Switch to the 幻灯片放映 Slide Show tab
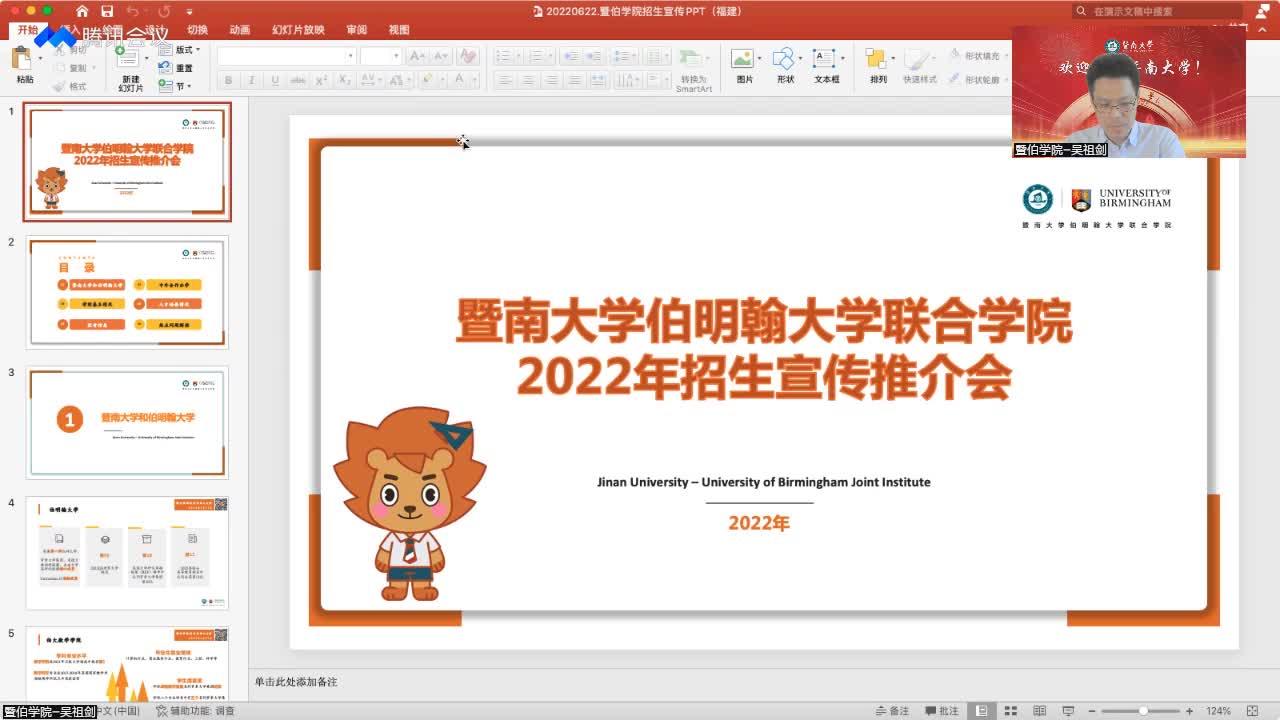The image size is (1280, 720). click(298, 30)
